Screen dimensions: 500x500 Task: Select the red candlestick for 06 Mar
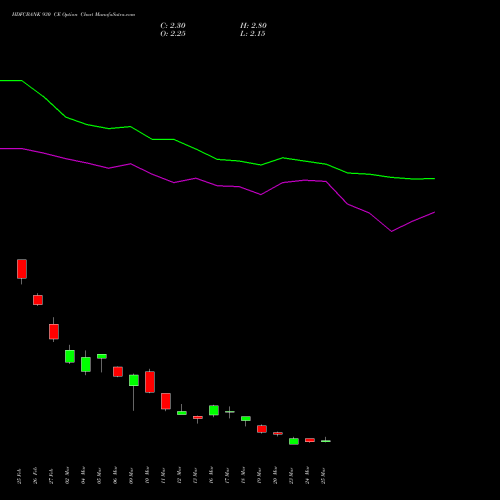tap(118, 372)
